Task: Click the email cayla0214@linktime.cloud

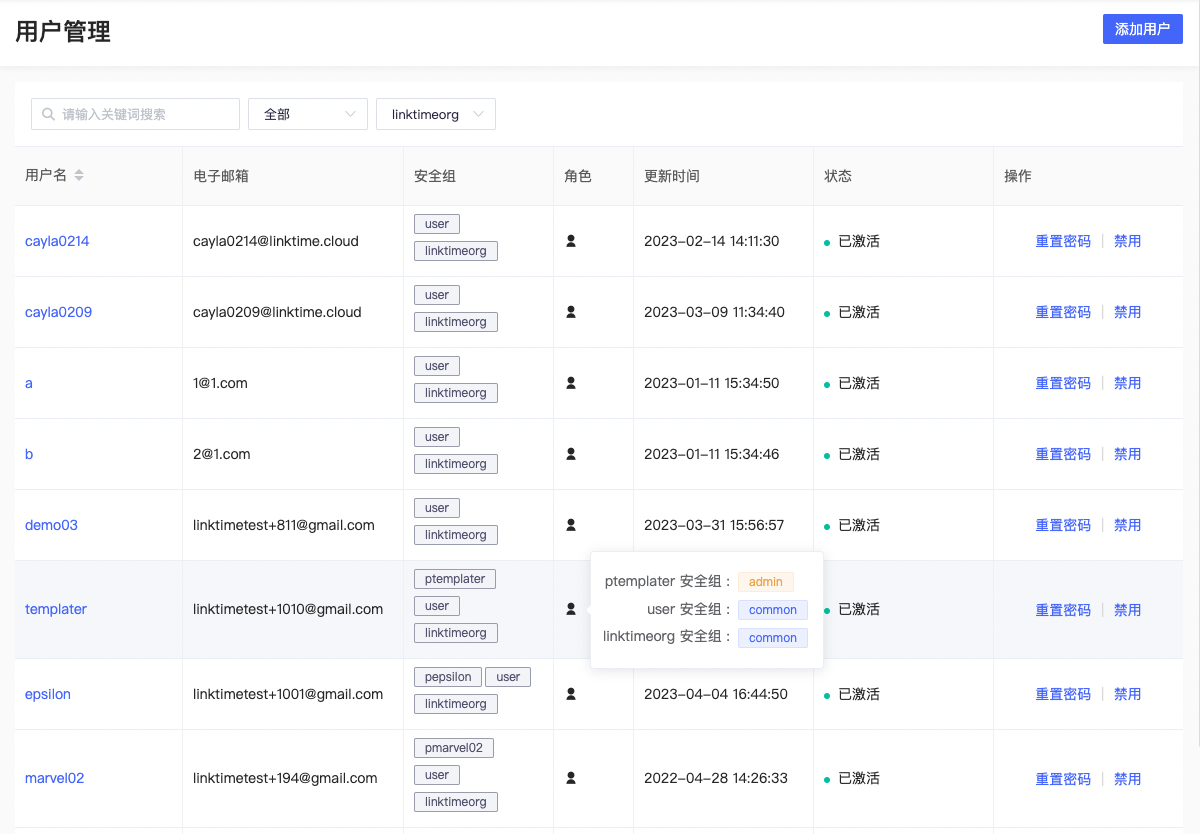Action: [276, 241]
